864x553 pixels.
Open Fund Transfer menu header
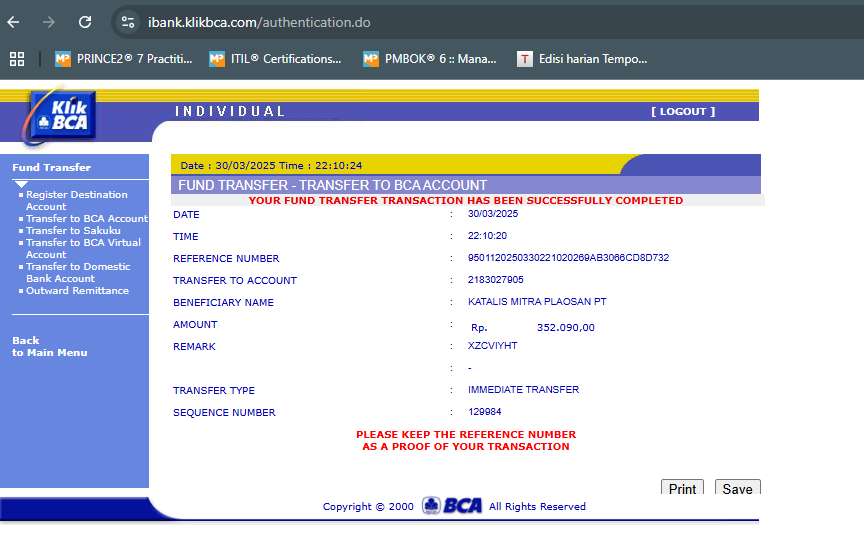tap(52, 167)
